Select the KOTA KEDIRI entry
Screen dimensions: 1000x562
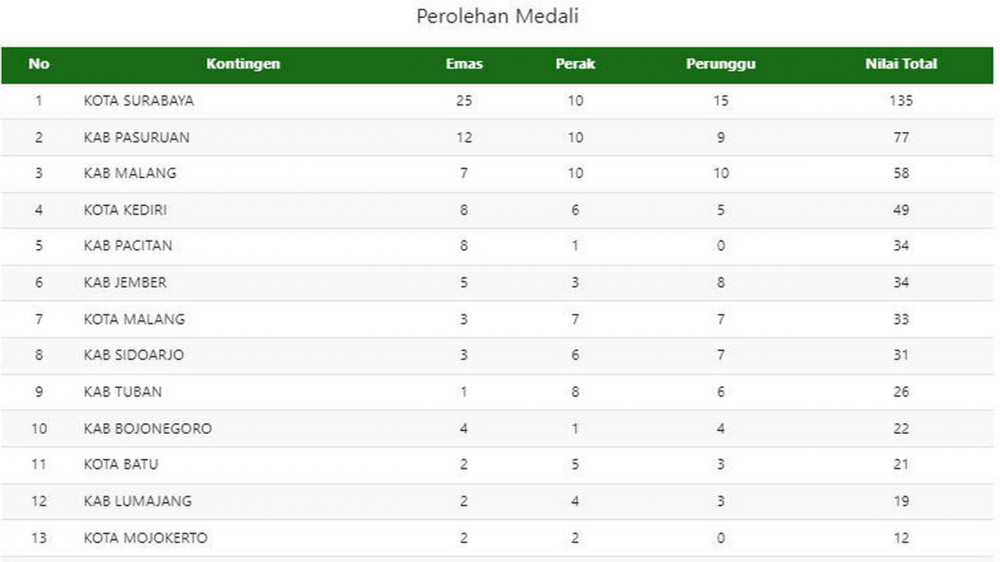125,210
